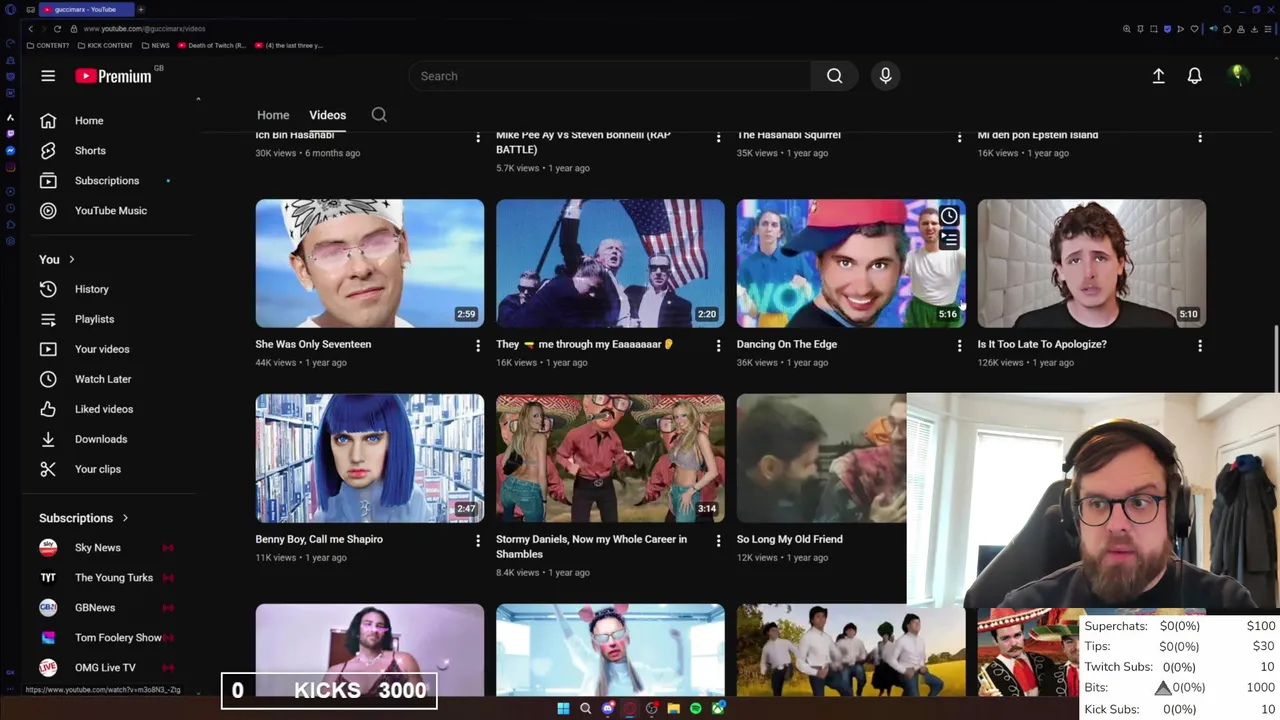Image resolution: width=1280 pixels, height=720 pixels.
Task: Expand the You section chevron
Action: 71,260
